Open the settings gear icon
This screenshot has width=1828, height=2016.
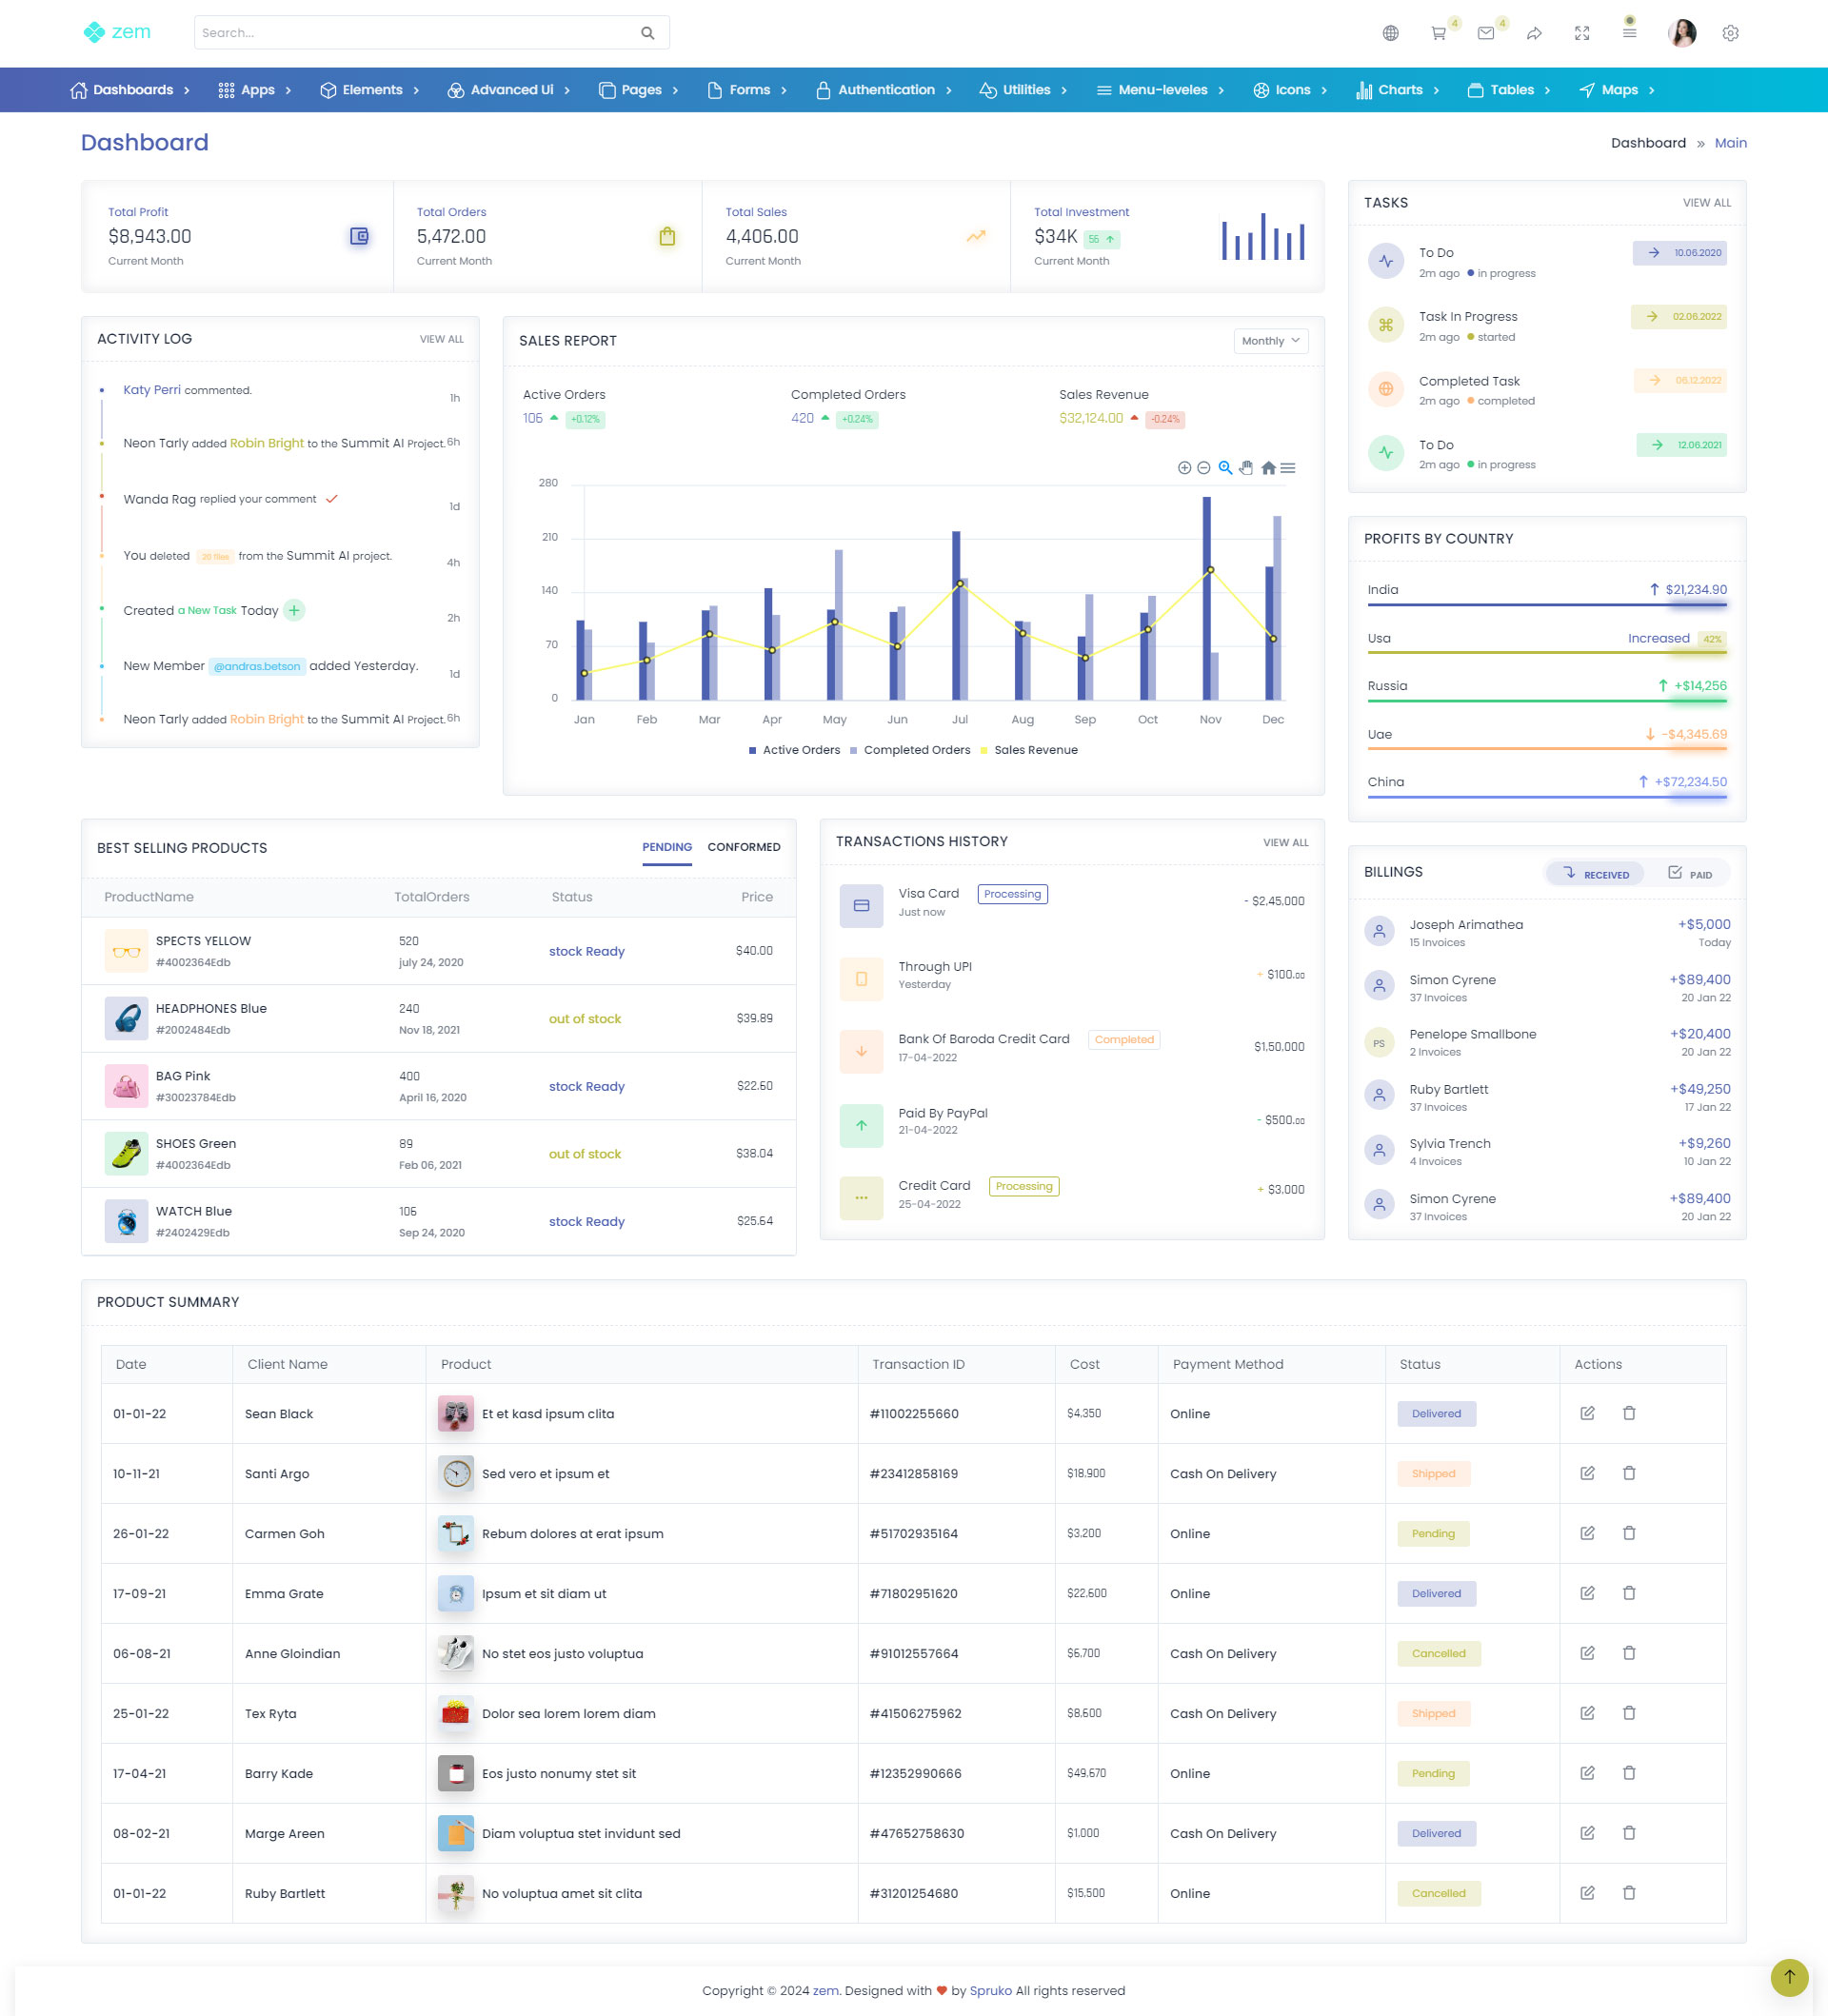pyautogui.click(x=1730, y=33)
